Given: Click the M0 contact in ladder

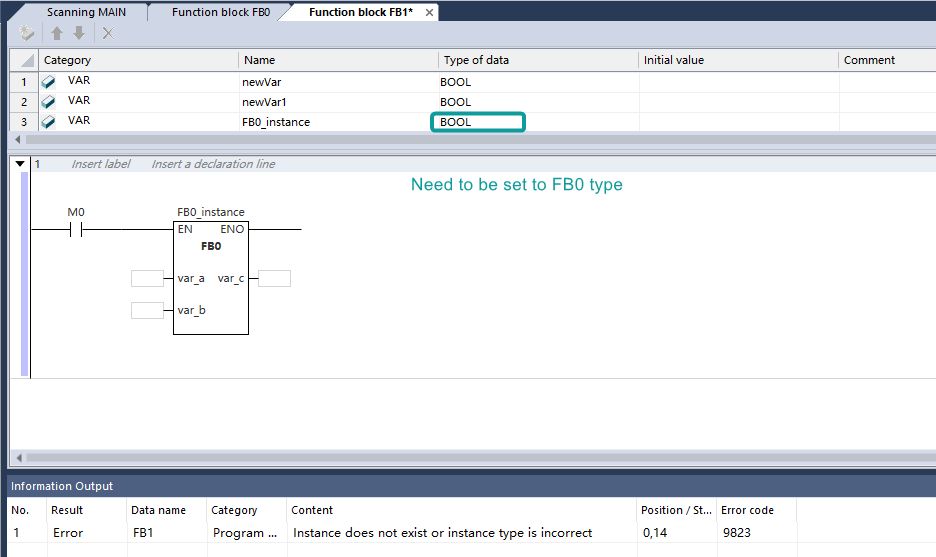Looking at the screenshot, I should [x=76, y=229].
